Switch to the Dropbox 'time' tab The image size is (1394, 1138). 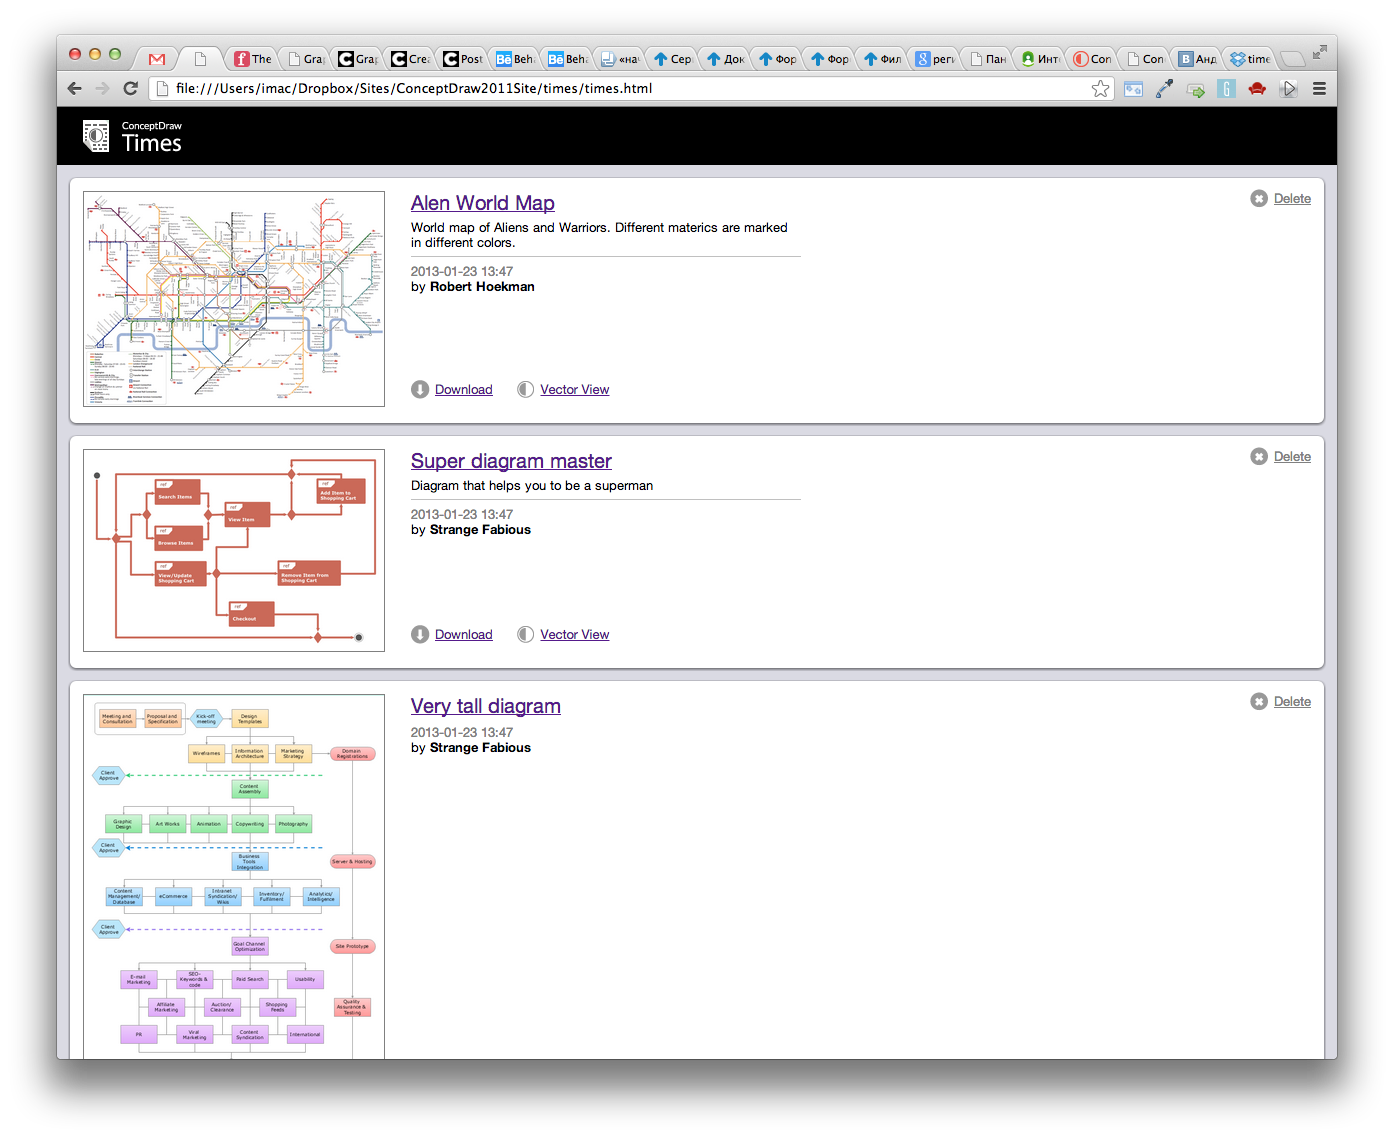tap(1250, 59)
